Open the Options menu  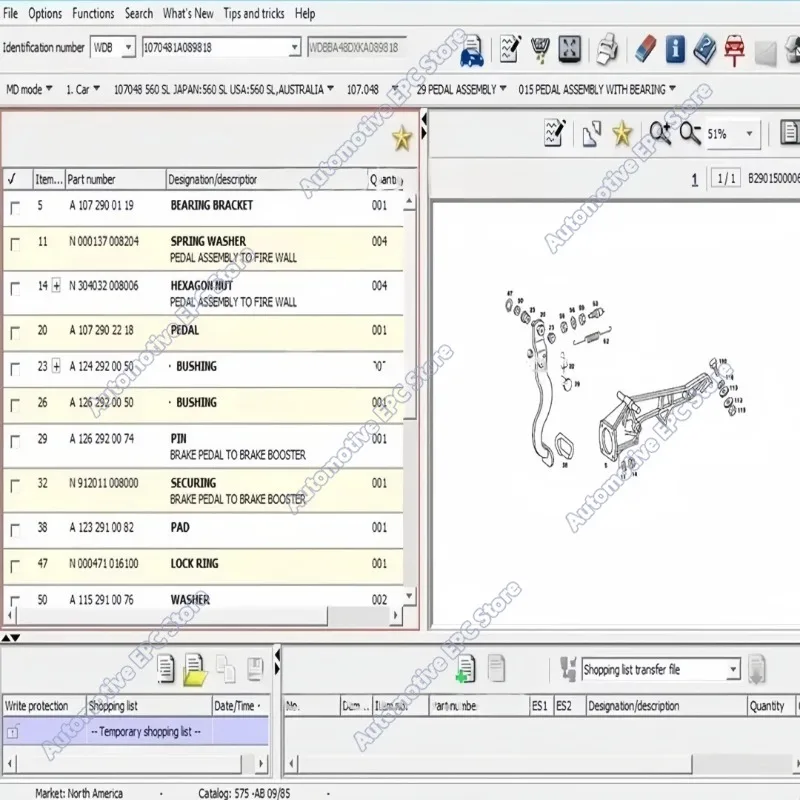pyautogui.click(x=45, y=13)
